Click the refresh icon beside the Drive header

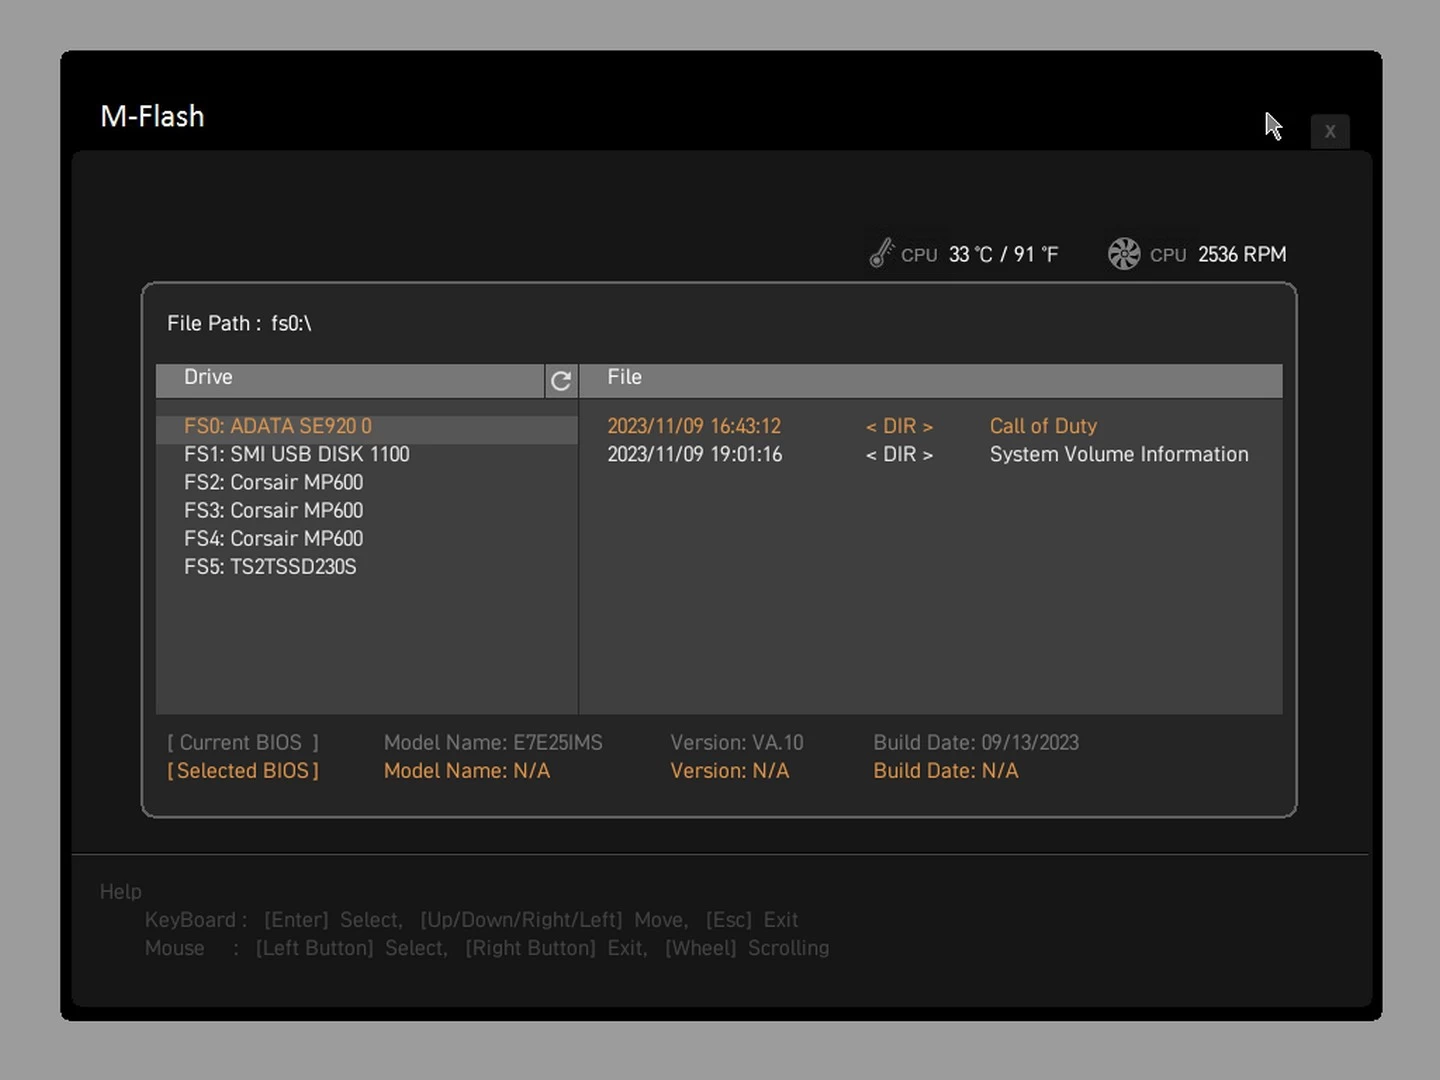click(x=561, y=380)
